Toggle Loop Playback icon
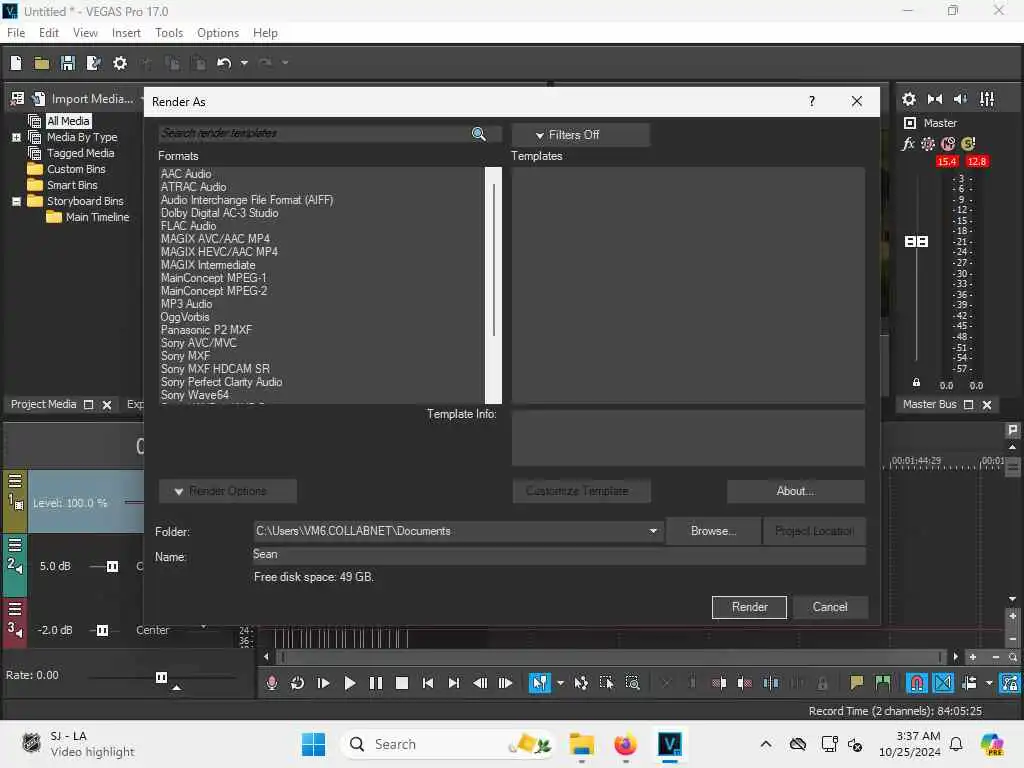 (297, 683)
